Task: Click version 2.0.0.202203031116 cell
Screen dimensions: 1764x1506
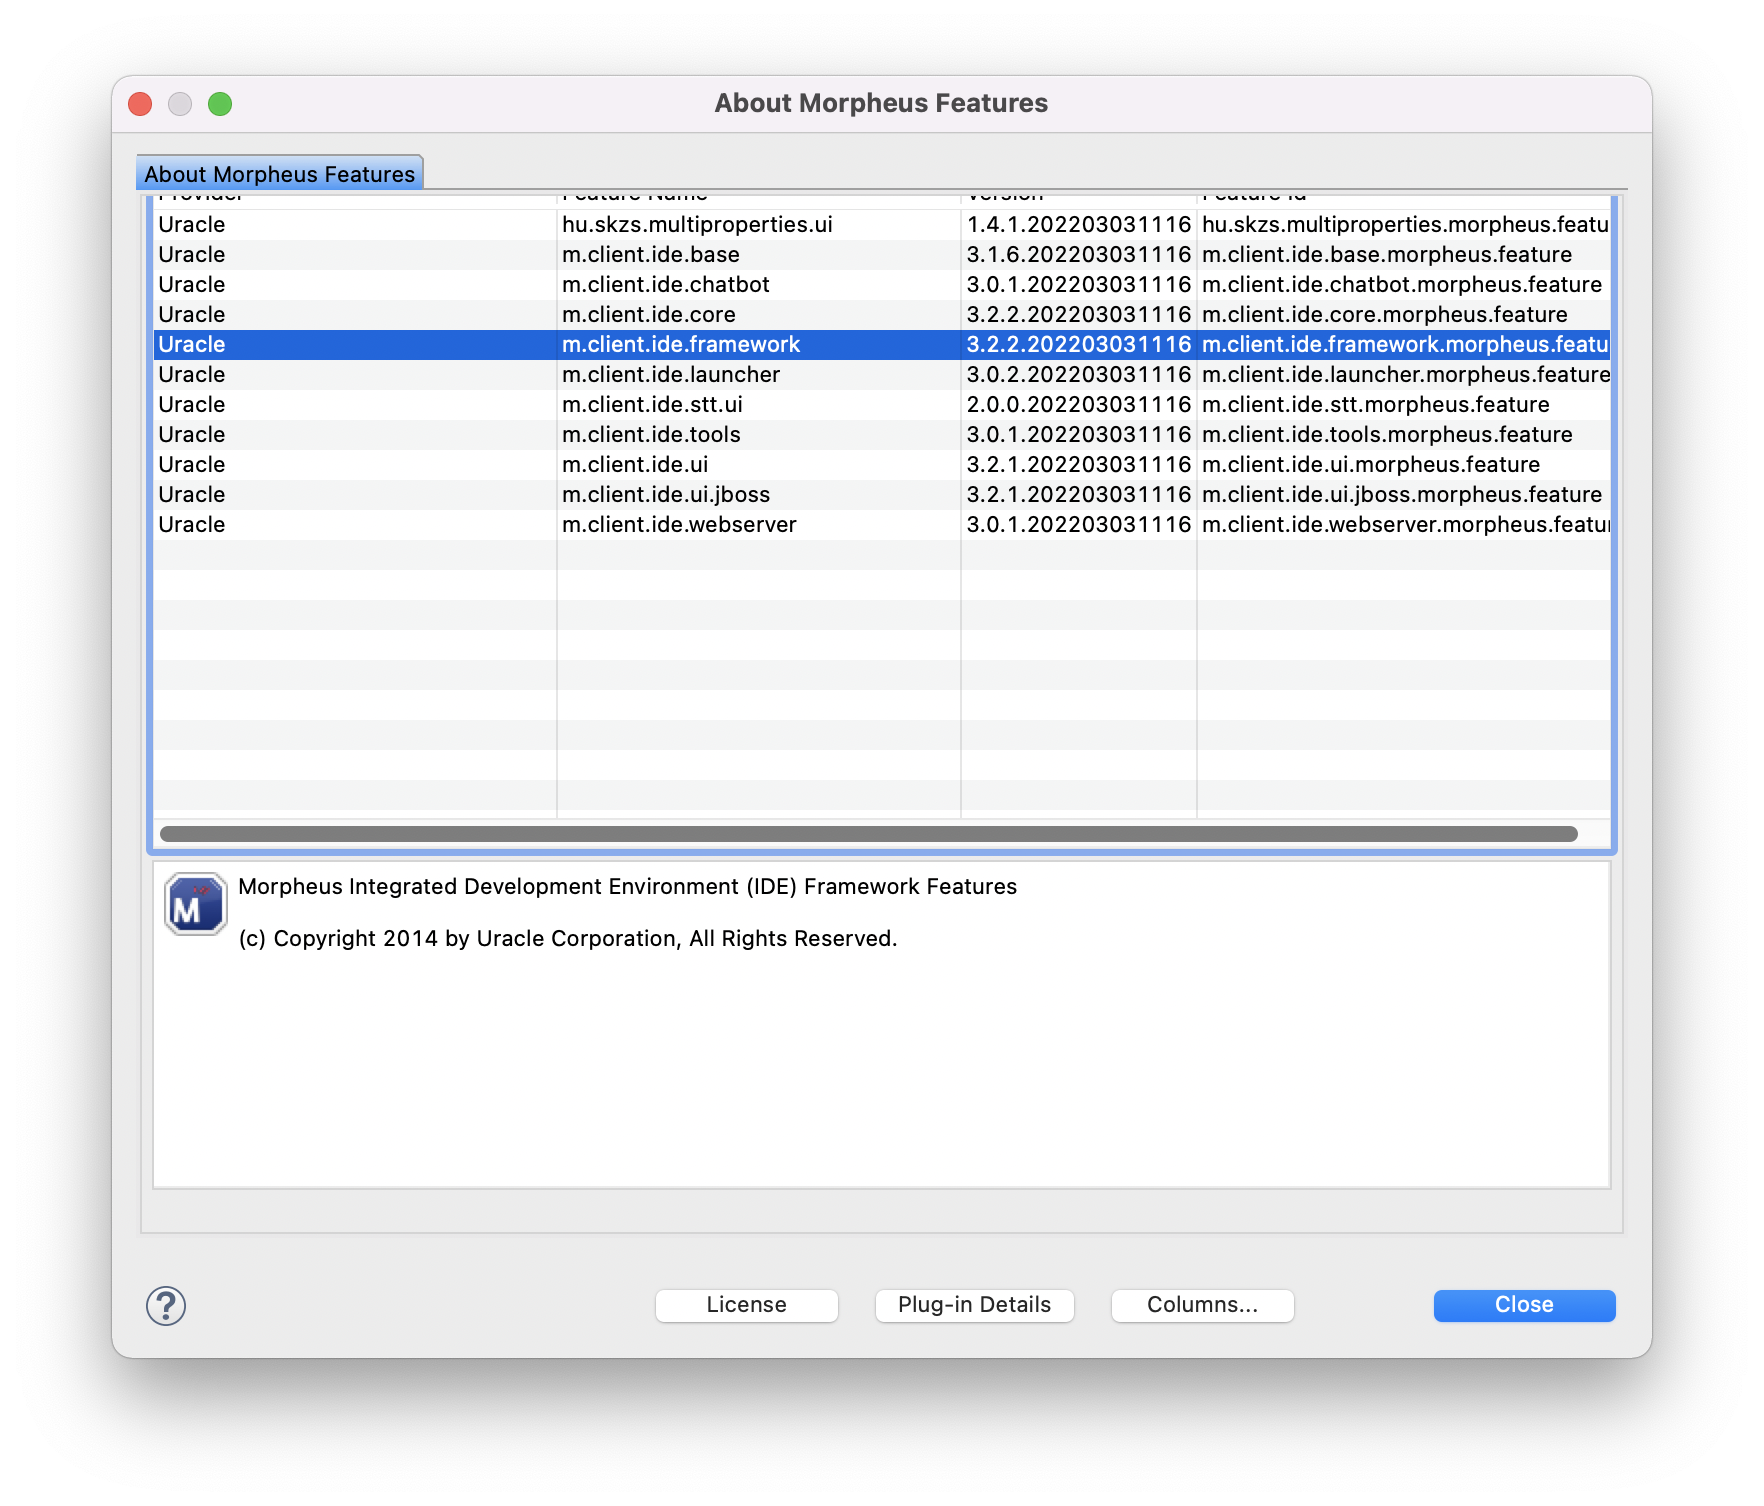Action: pos(1079,404)
